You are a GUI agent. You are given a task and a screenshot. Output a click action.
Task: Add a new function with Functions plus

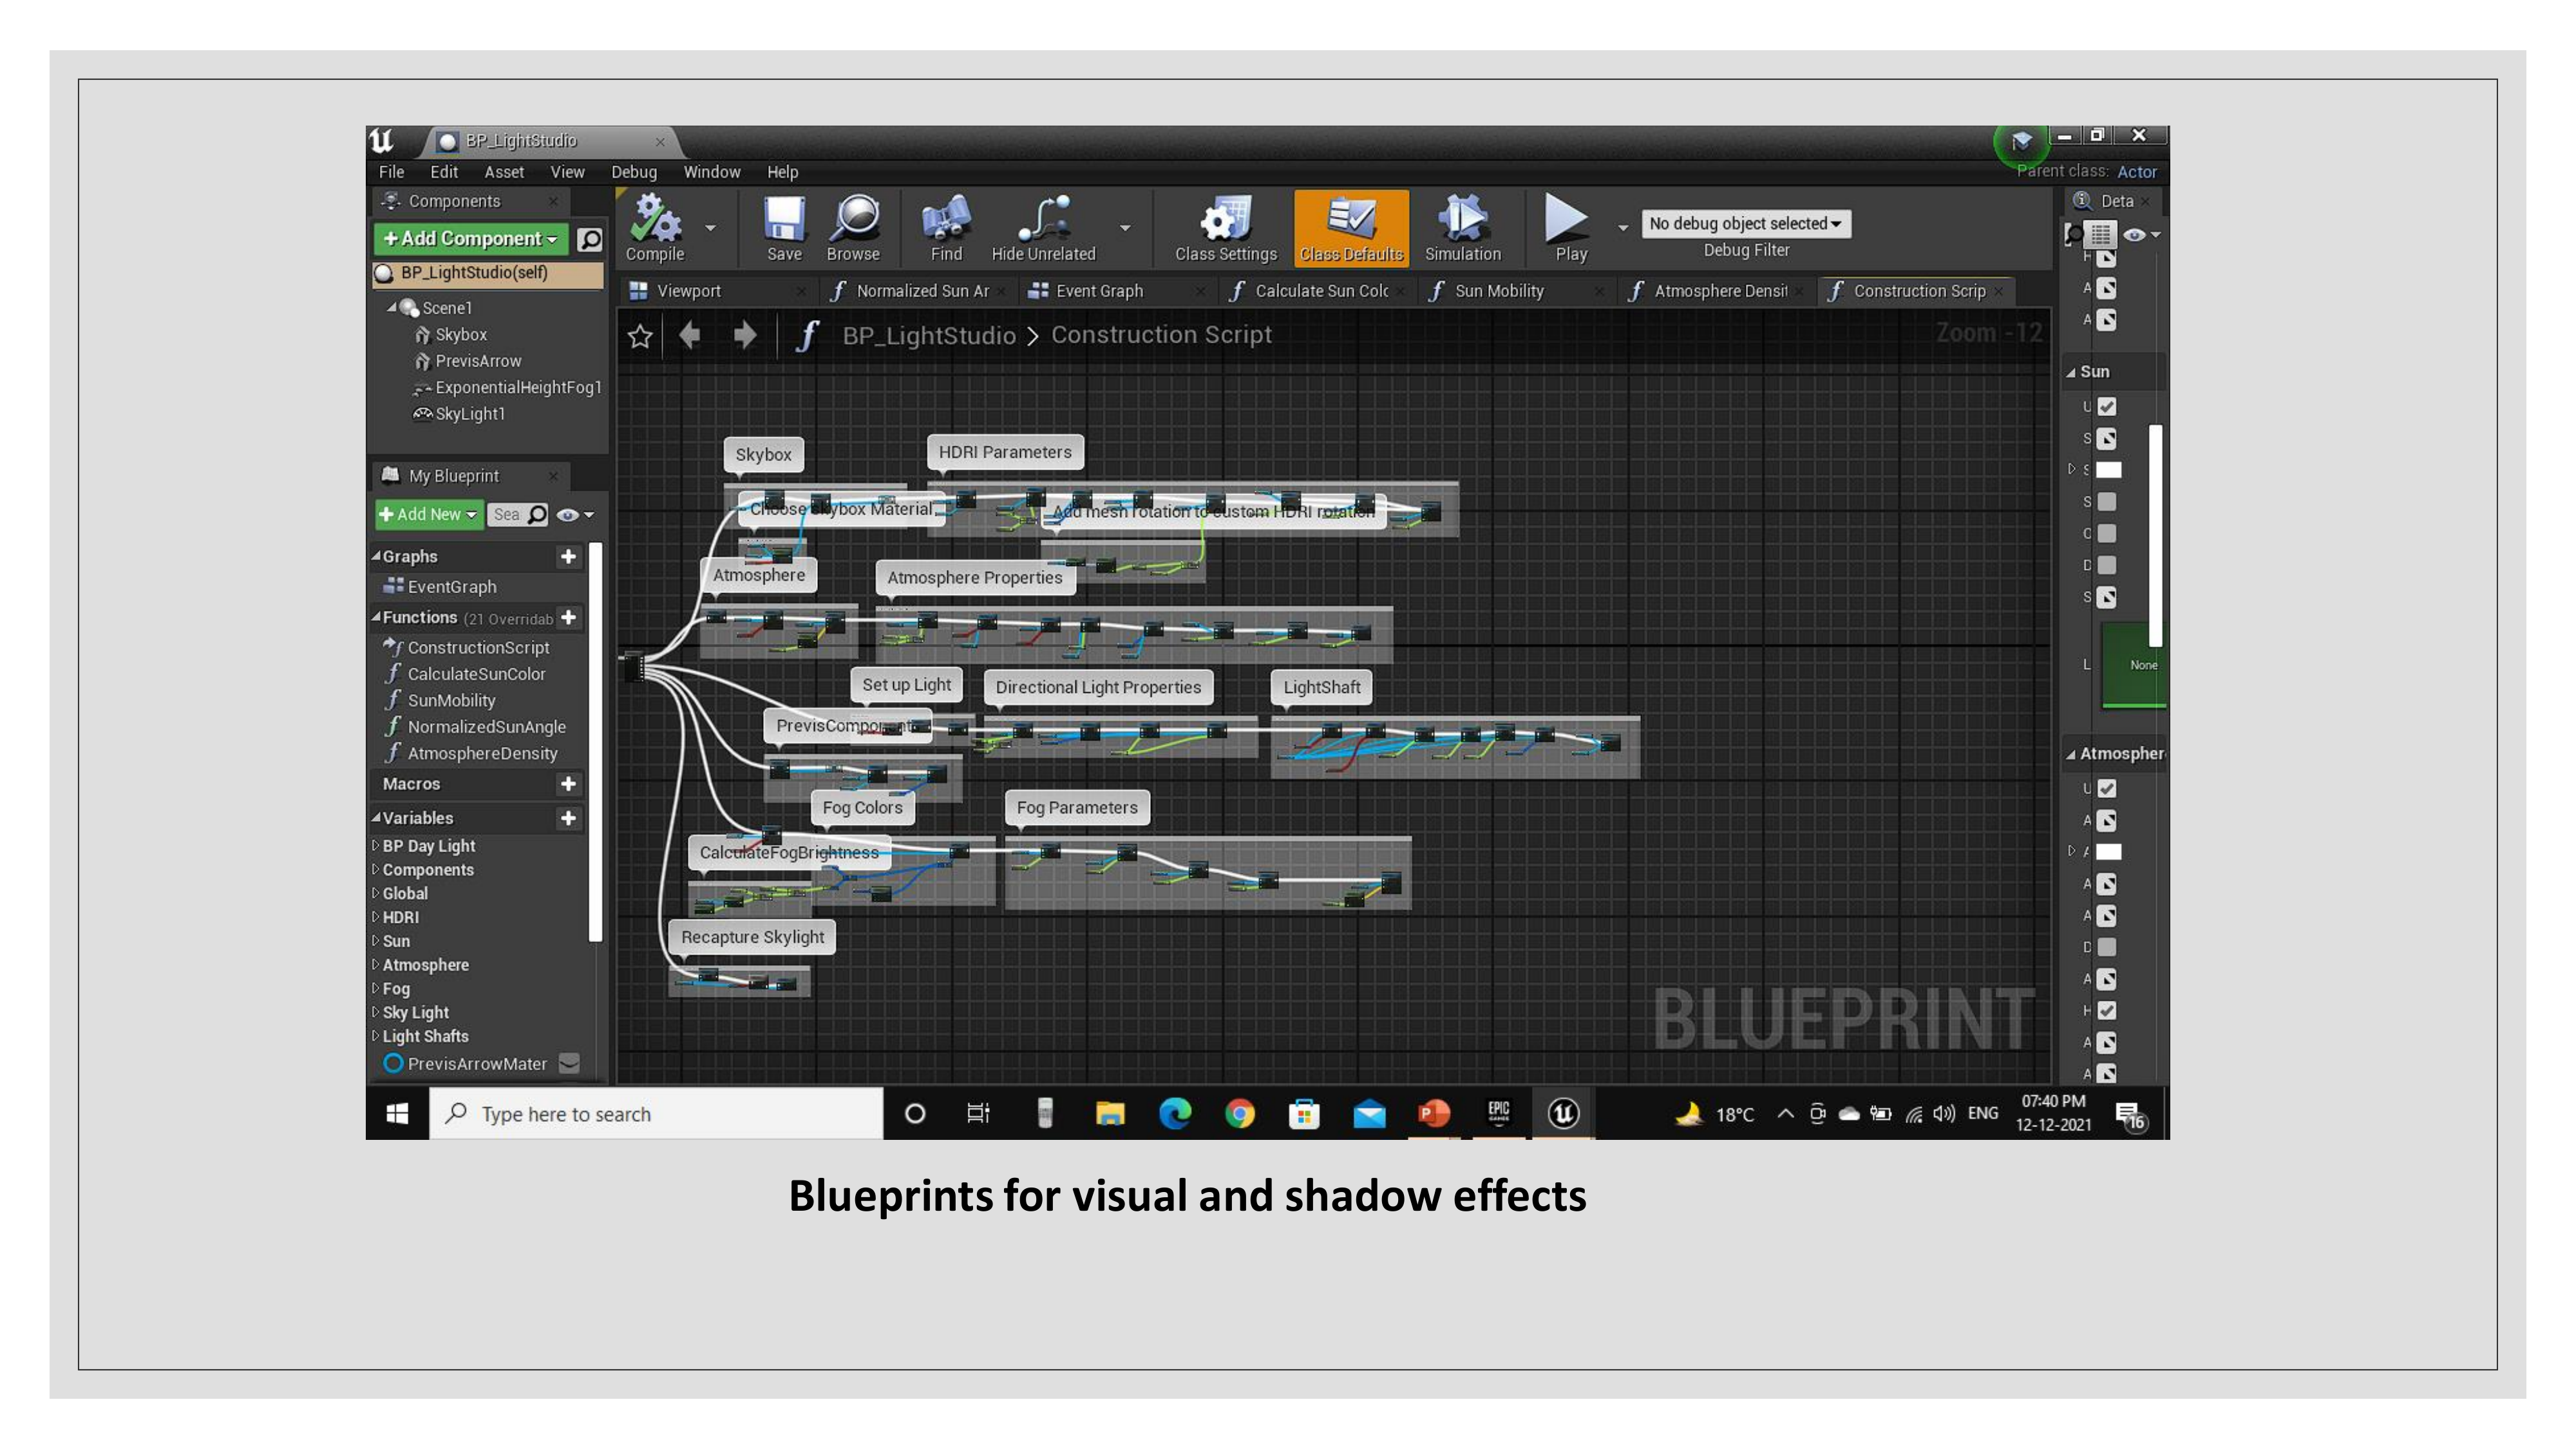(568, 617)
